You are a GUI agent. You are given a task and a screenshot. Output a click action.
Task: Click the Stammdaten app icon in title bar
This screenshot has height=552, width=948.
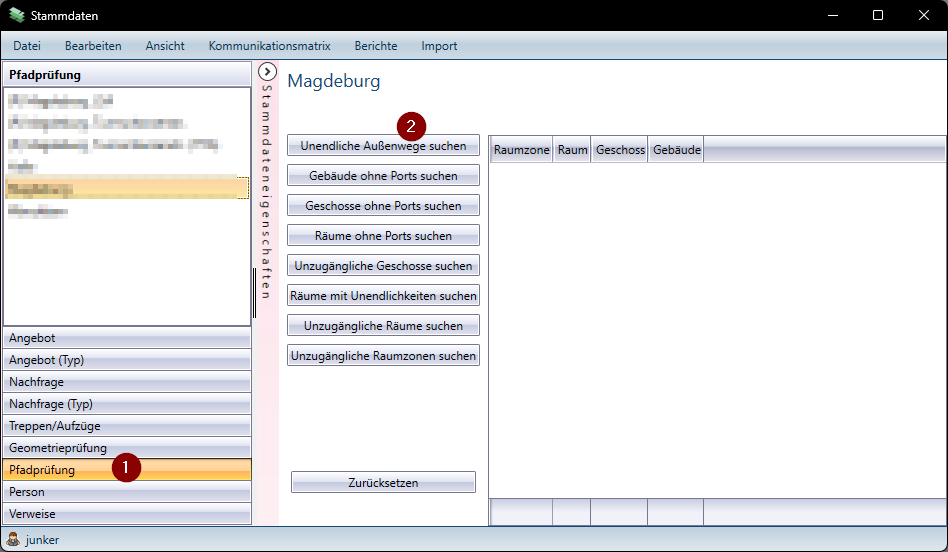pos(16,16)
